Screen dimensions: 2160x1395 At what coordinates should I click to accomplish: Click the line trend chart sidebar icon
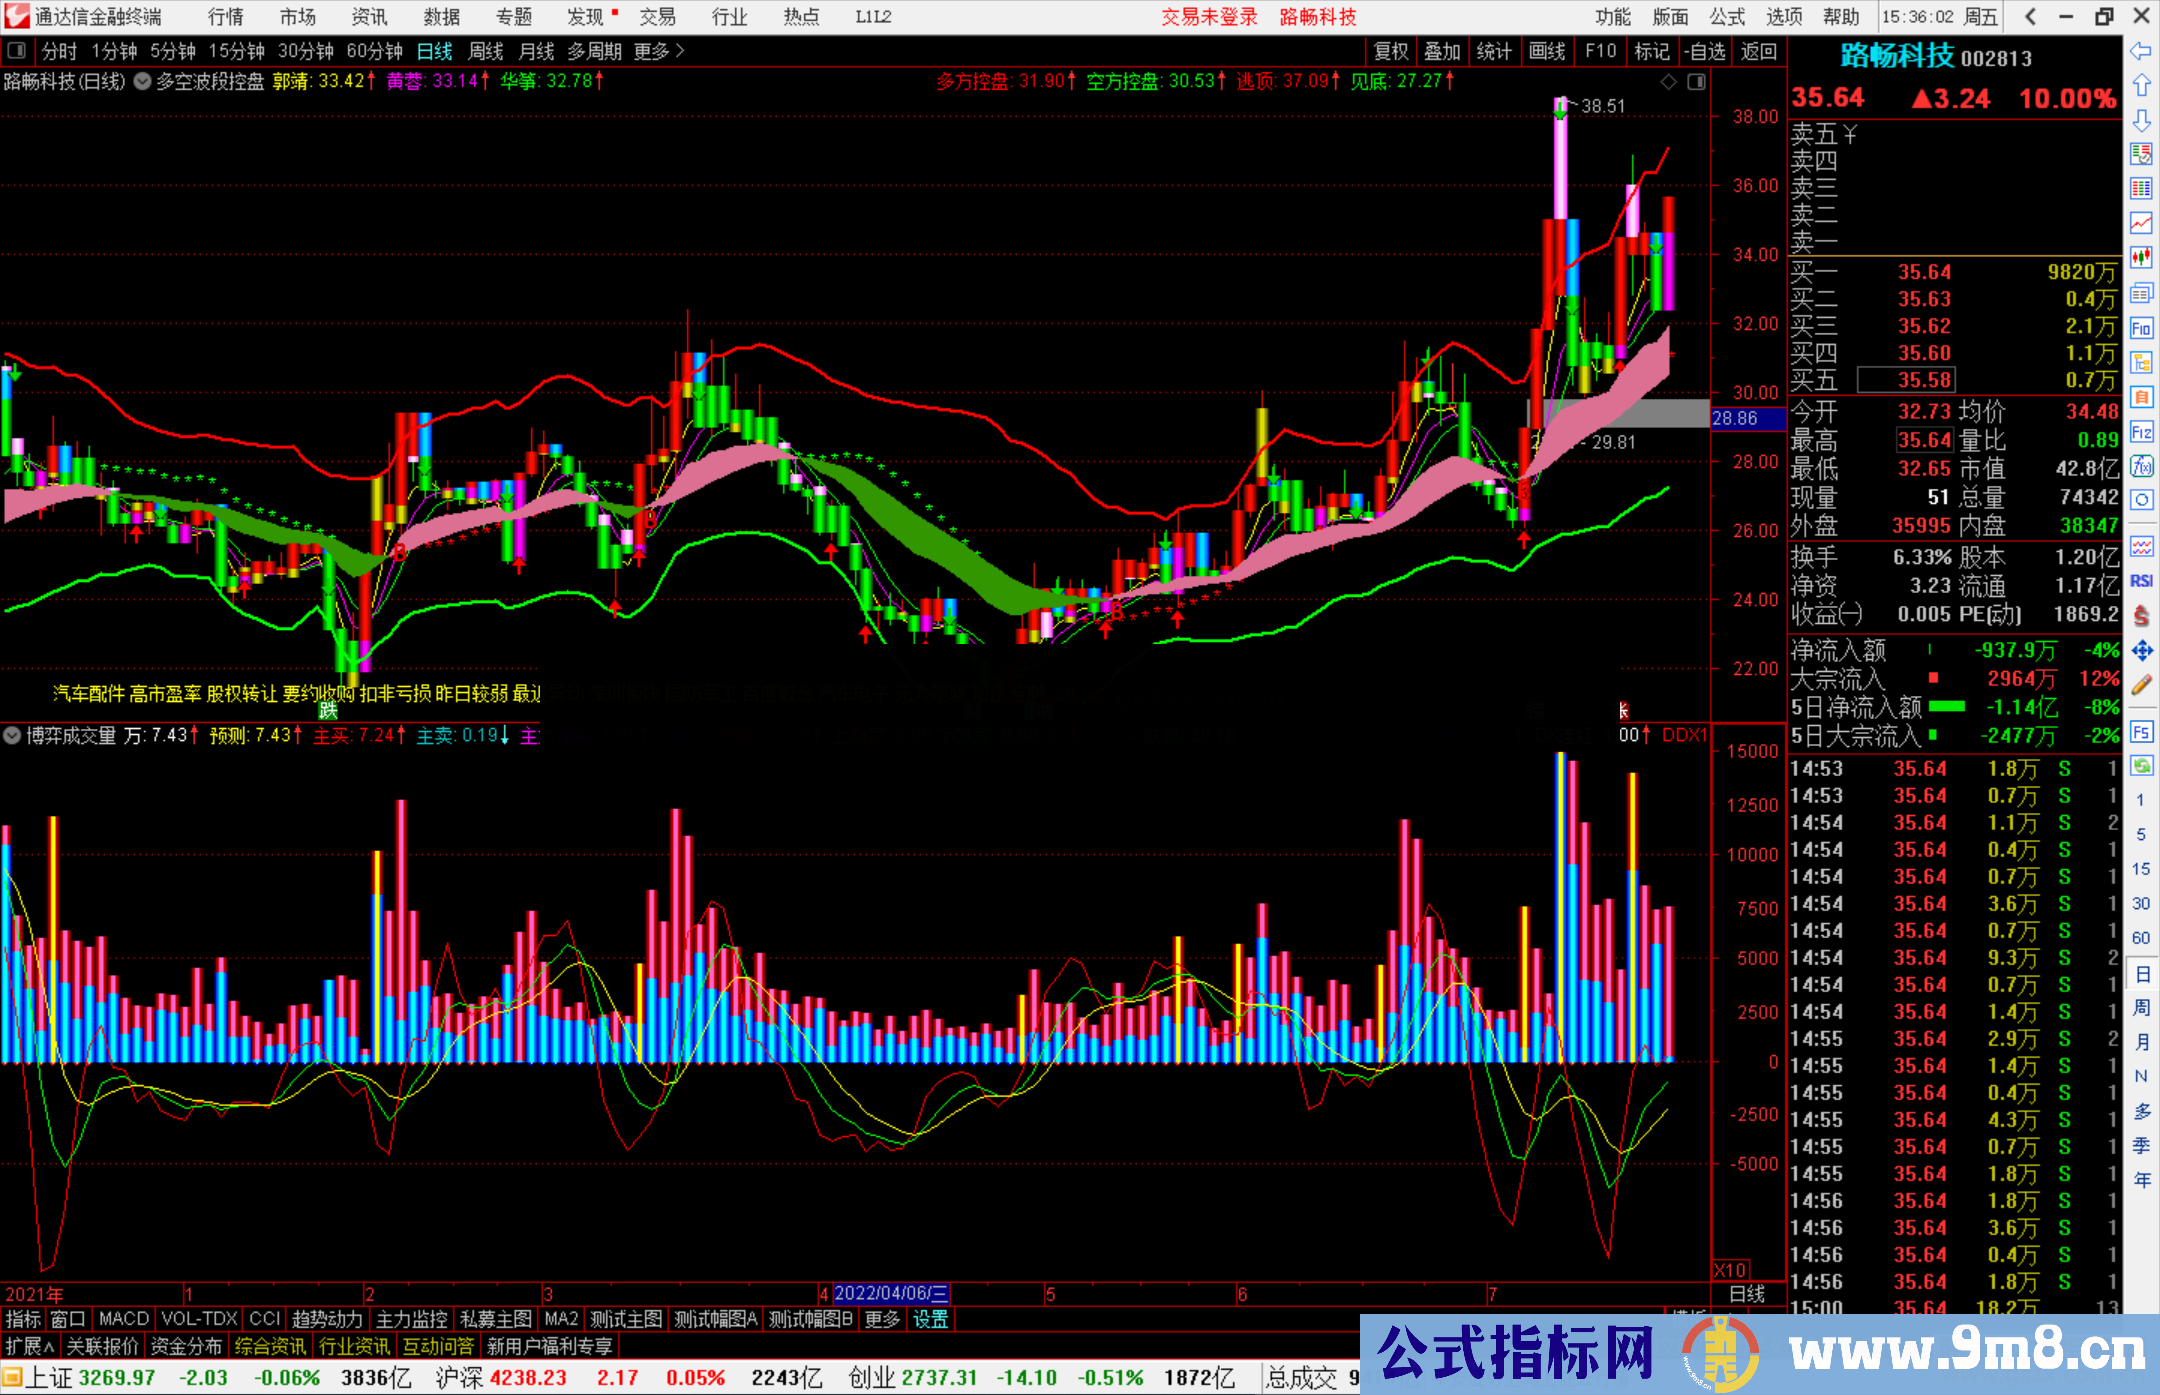[x=2141, y=223]
